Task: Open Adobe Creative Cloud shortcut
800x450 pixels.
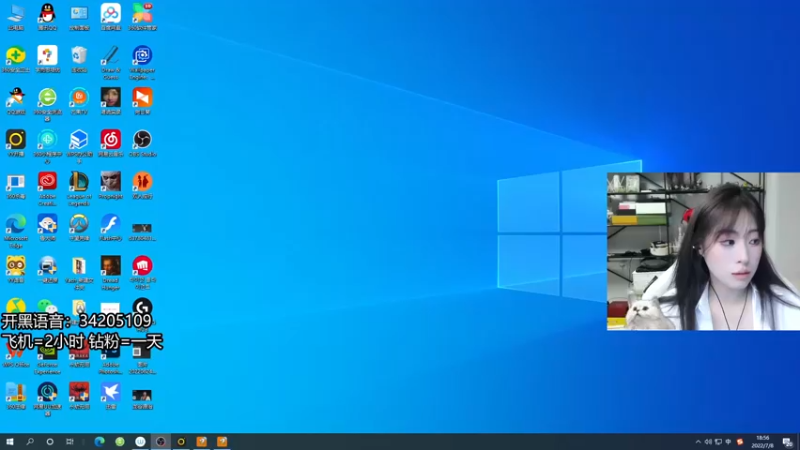Action: point(47,188)
